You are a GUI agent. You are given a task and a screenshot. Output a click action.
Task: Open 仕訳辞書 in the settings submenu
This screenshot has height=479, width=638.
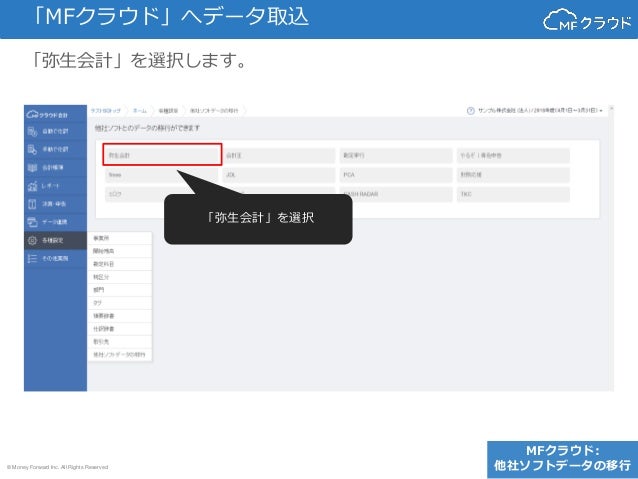pos(120,329)
